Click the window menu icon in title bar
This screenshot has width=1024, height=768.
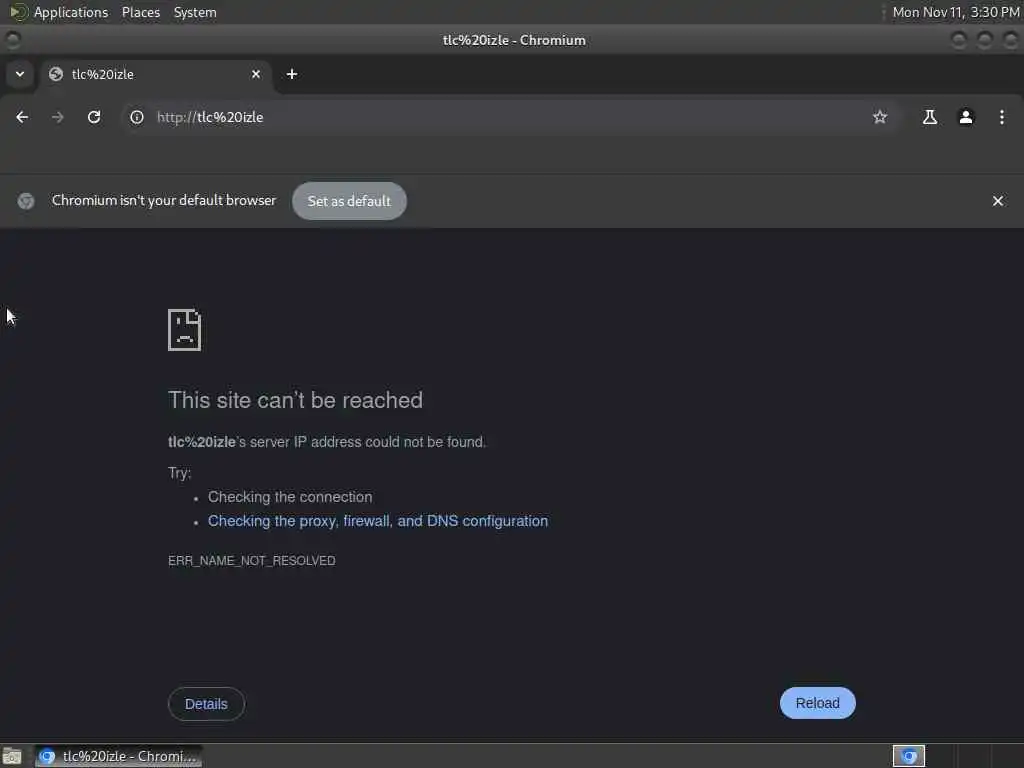12,40
